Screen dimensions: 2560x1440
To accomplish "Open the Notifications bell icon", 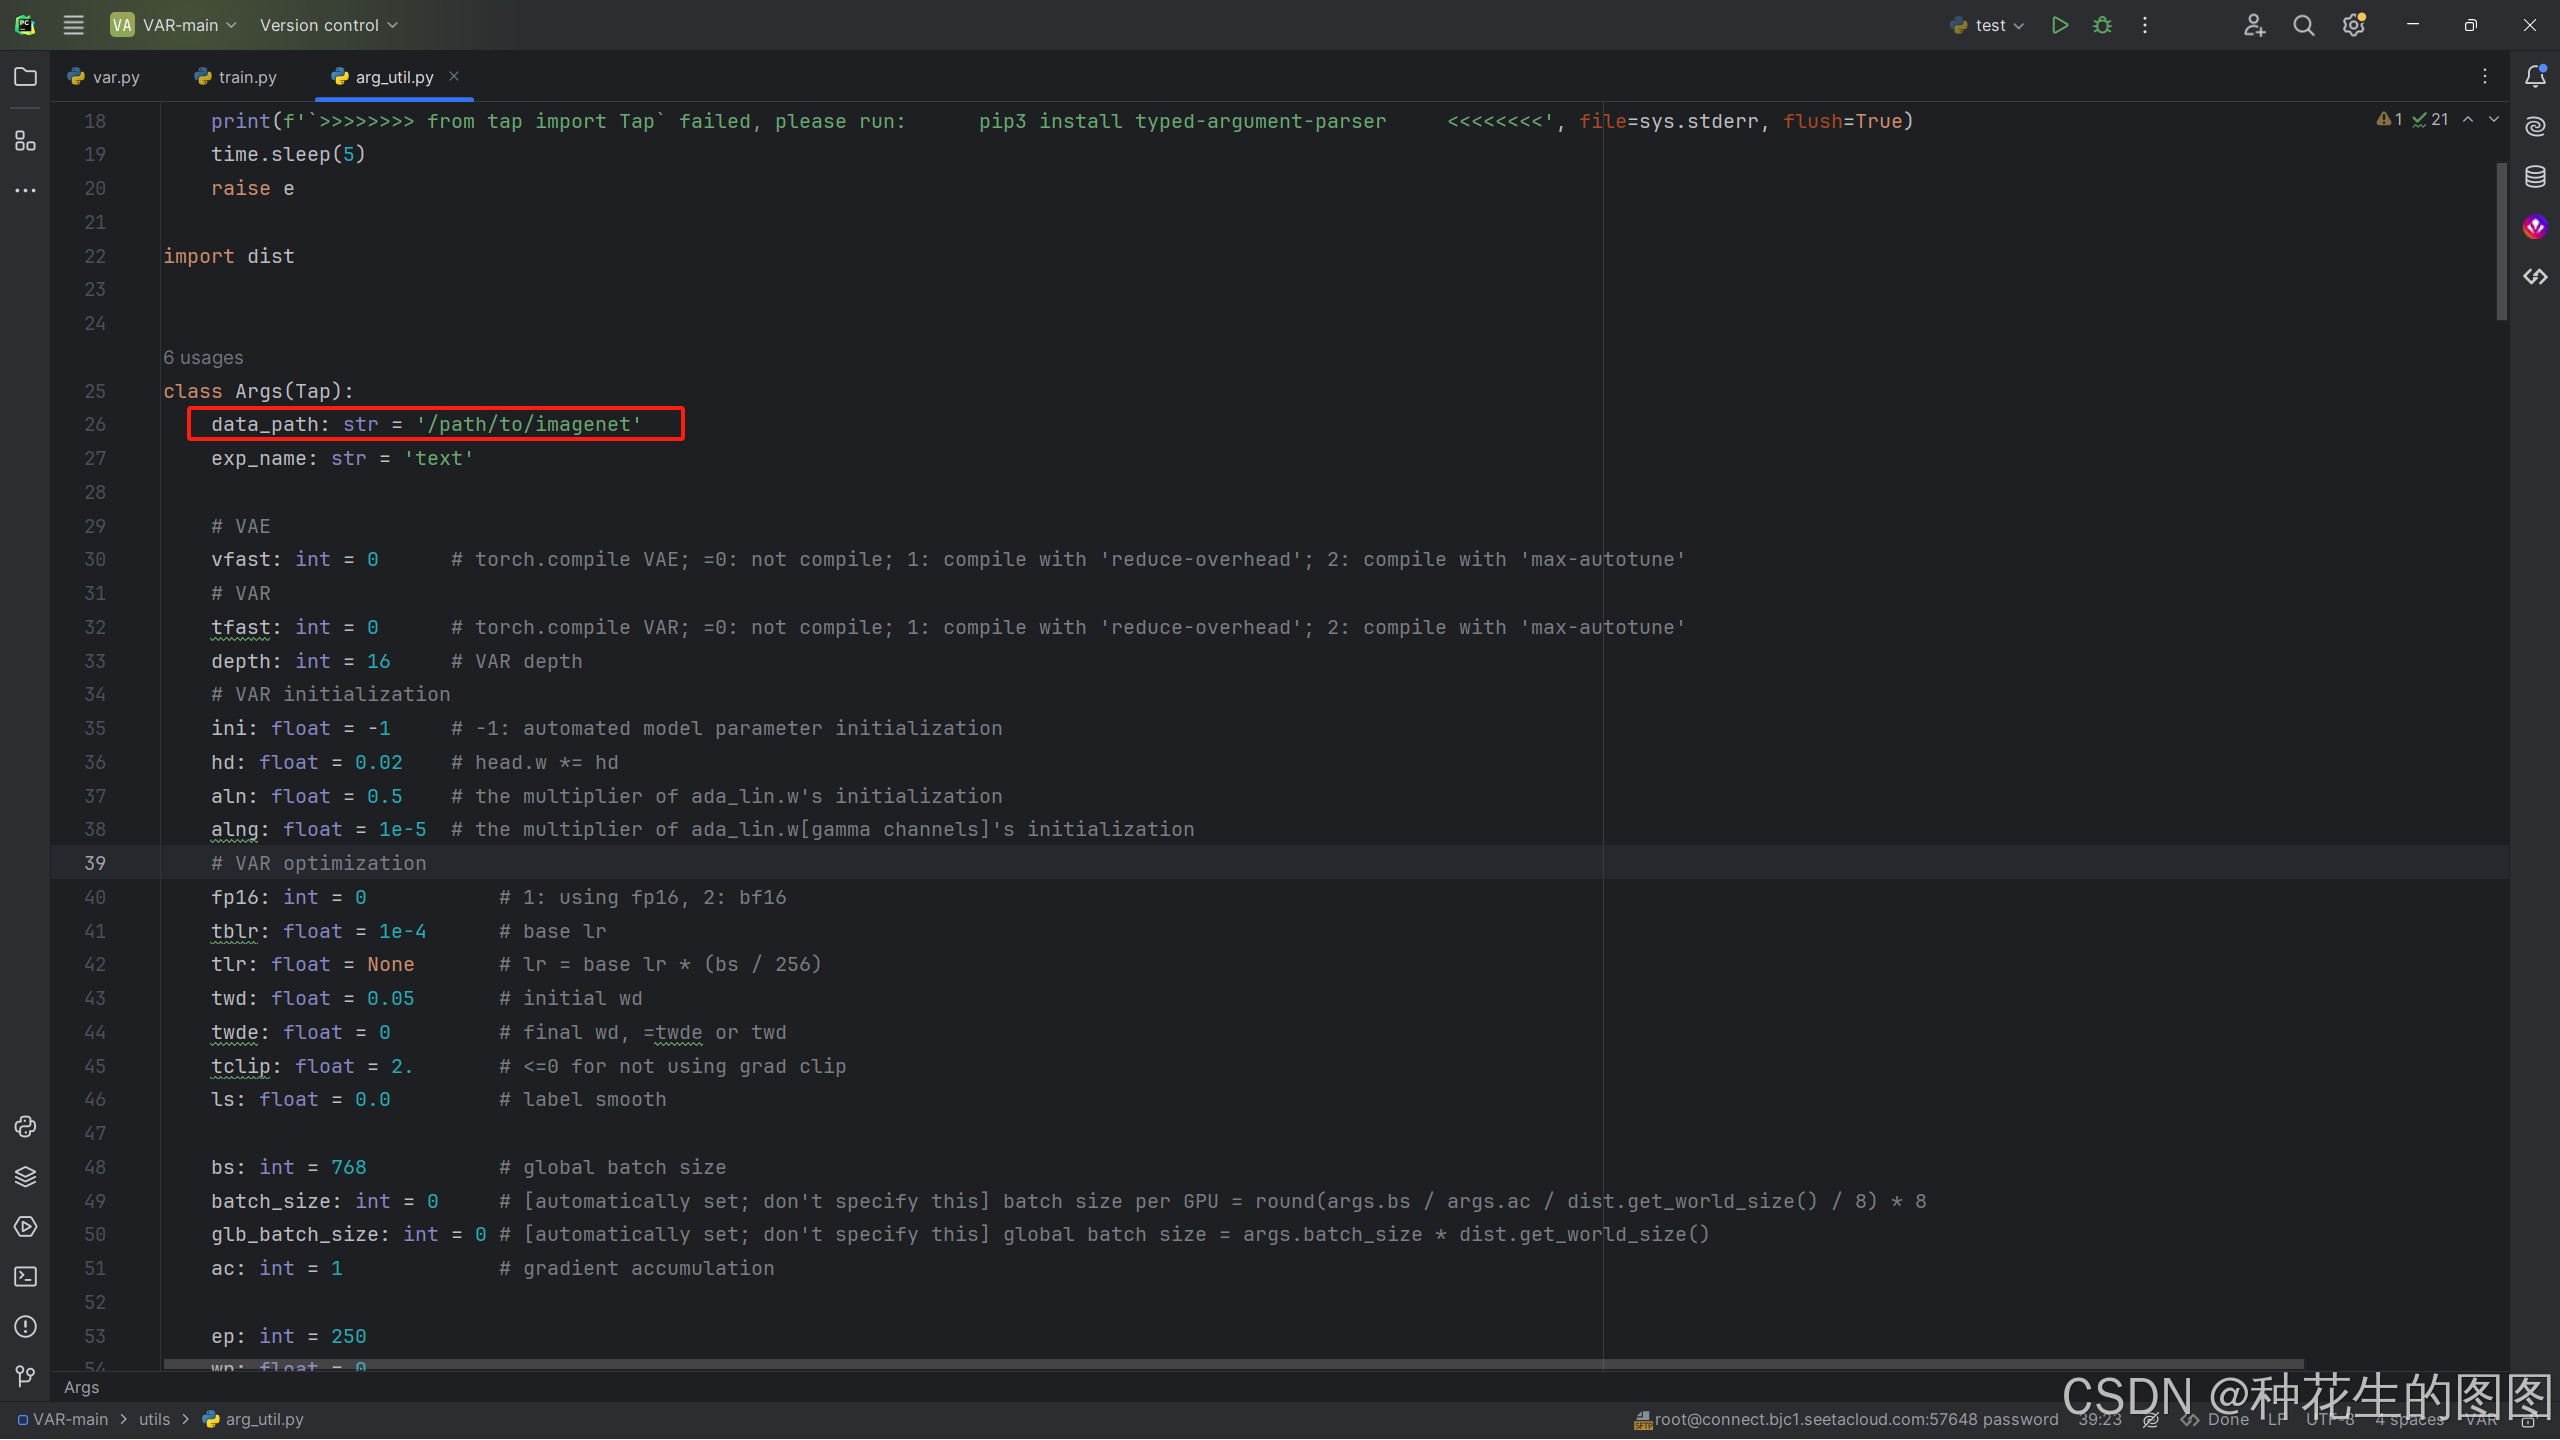I will [2535, 77].
